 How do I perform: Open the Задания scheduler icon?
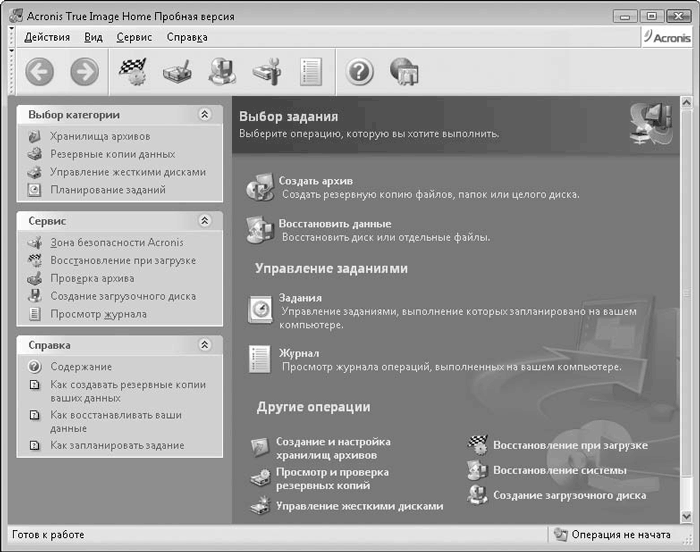(x=260, y=307)
